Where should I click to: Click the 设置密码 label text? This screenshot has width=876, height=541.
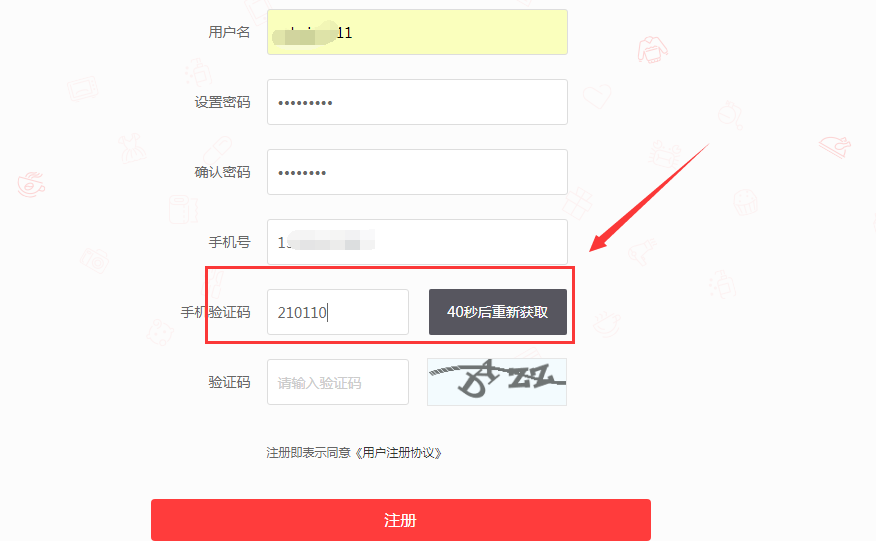(222, 102)
